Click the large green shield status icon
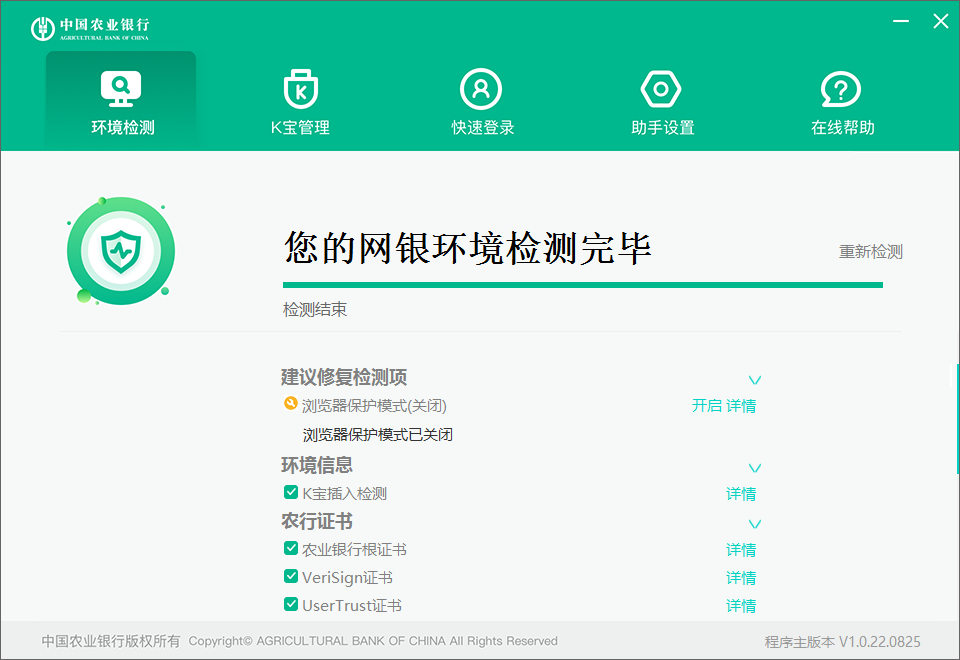Image resolution: width=960 pixels, height=660 pixels. (121, 251)
